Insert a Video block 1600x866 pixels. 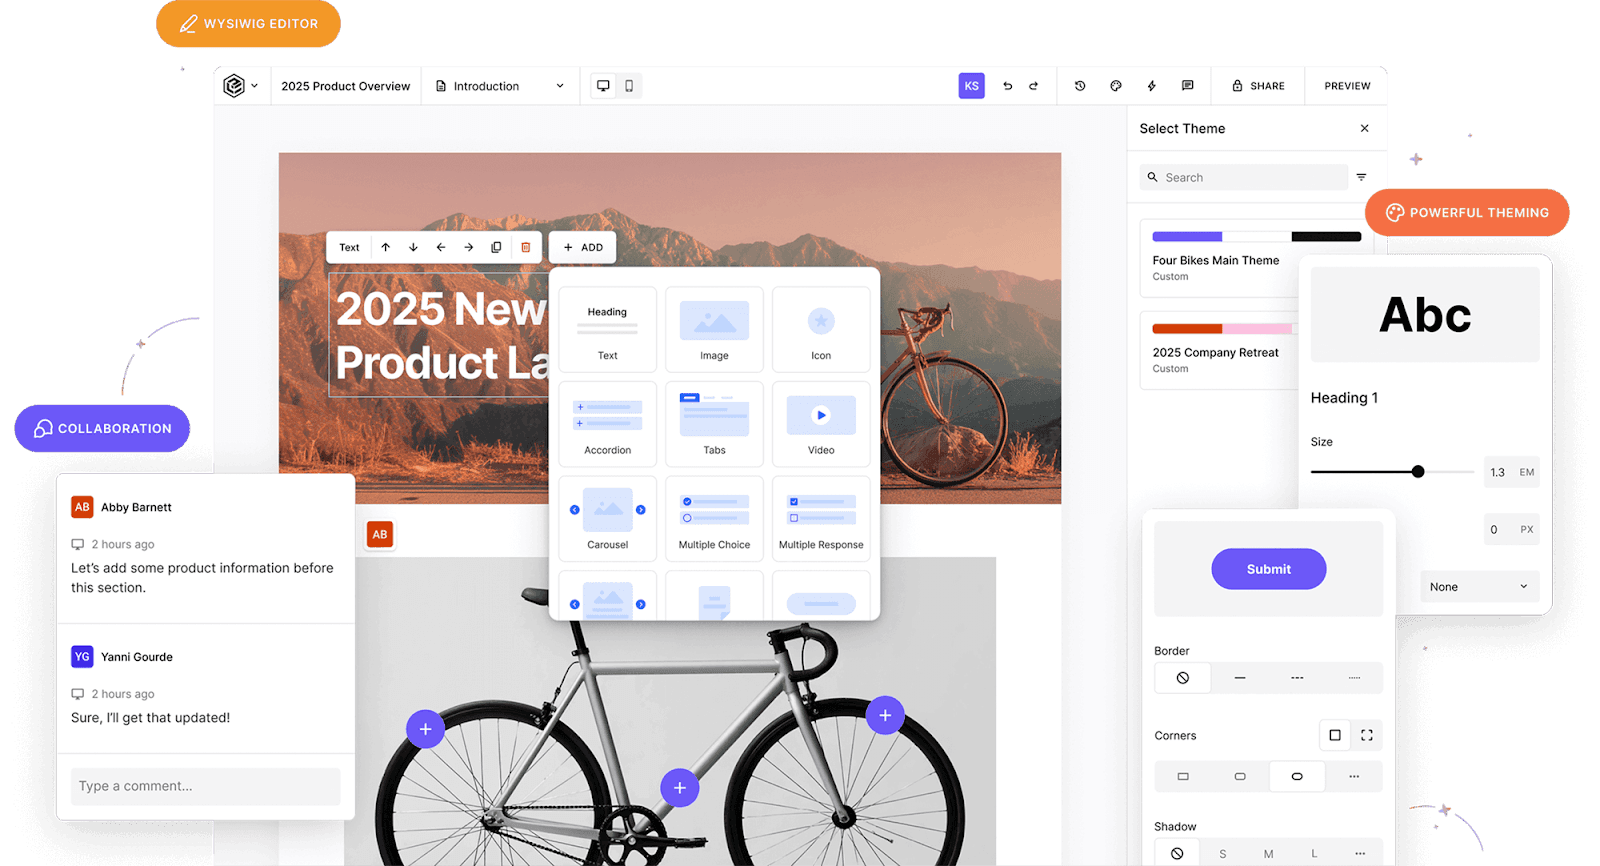point(821,424)
